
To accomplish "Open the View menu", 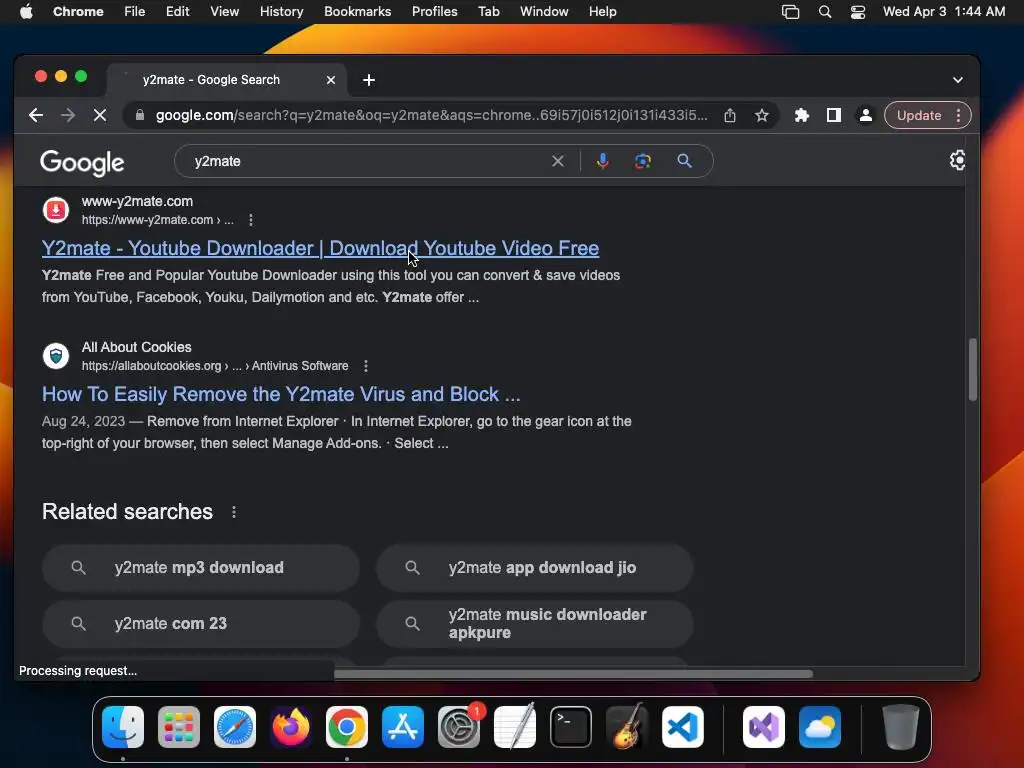I will point(224,12).
